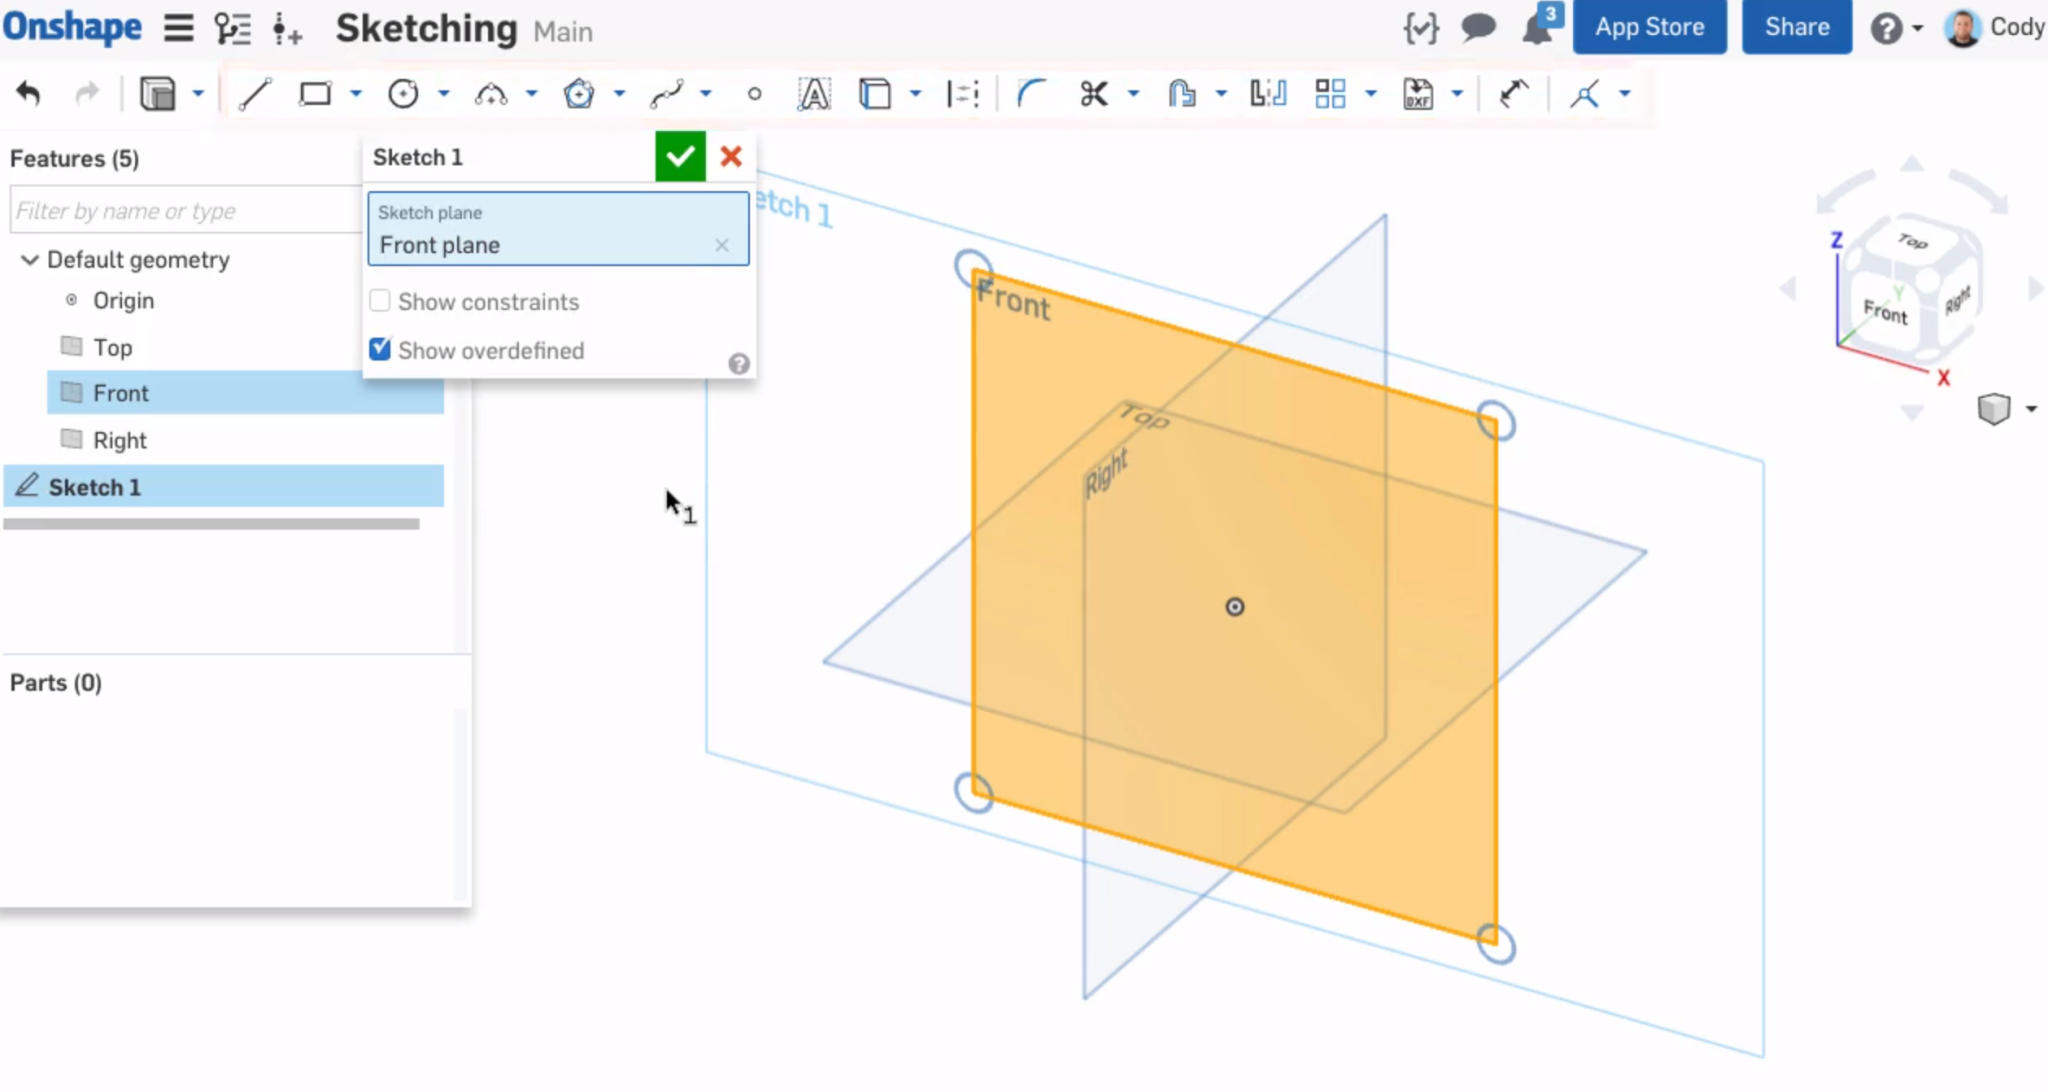Screen dimensions: 2048x1092
Task: Open view cube display options dropdown
Action: (2031, 409)
